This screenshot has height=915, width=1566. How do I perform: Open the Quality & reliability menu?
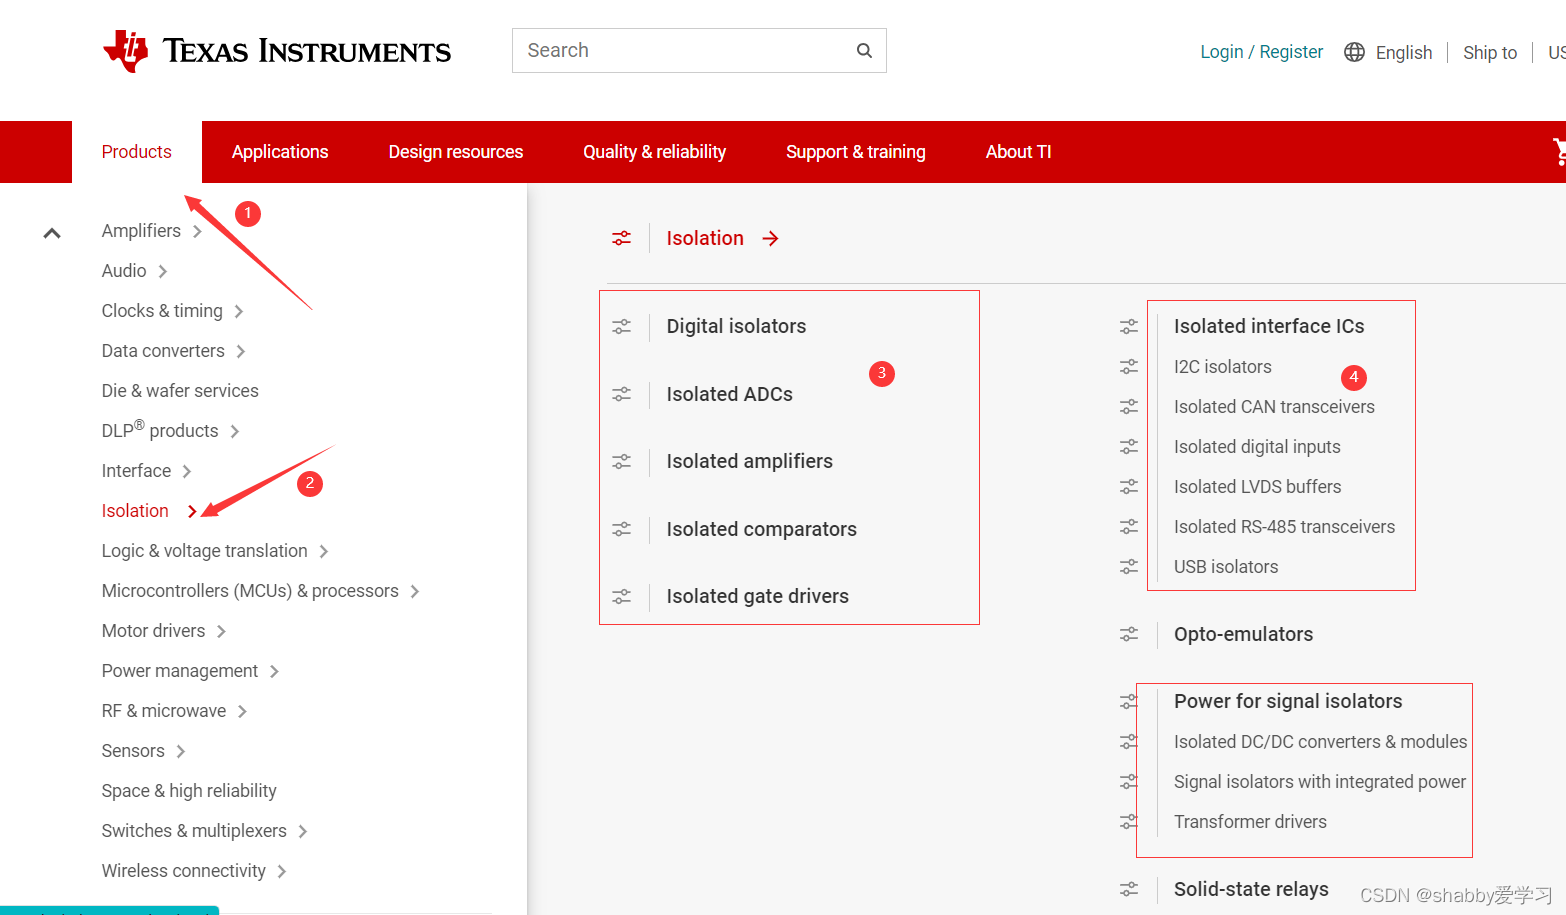tap(655, 152)
